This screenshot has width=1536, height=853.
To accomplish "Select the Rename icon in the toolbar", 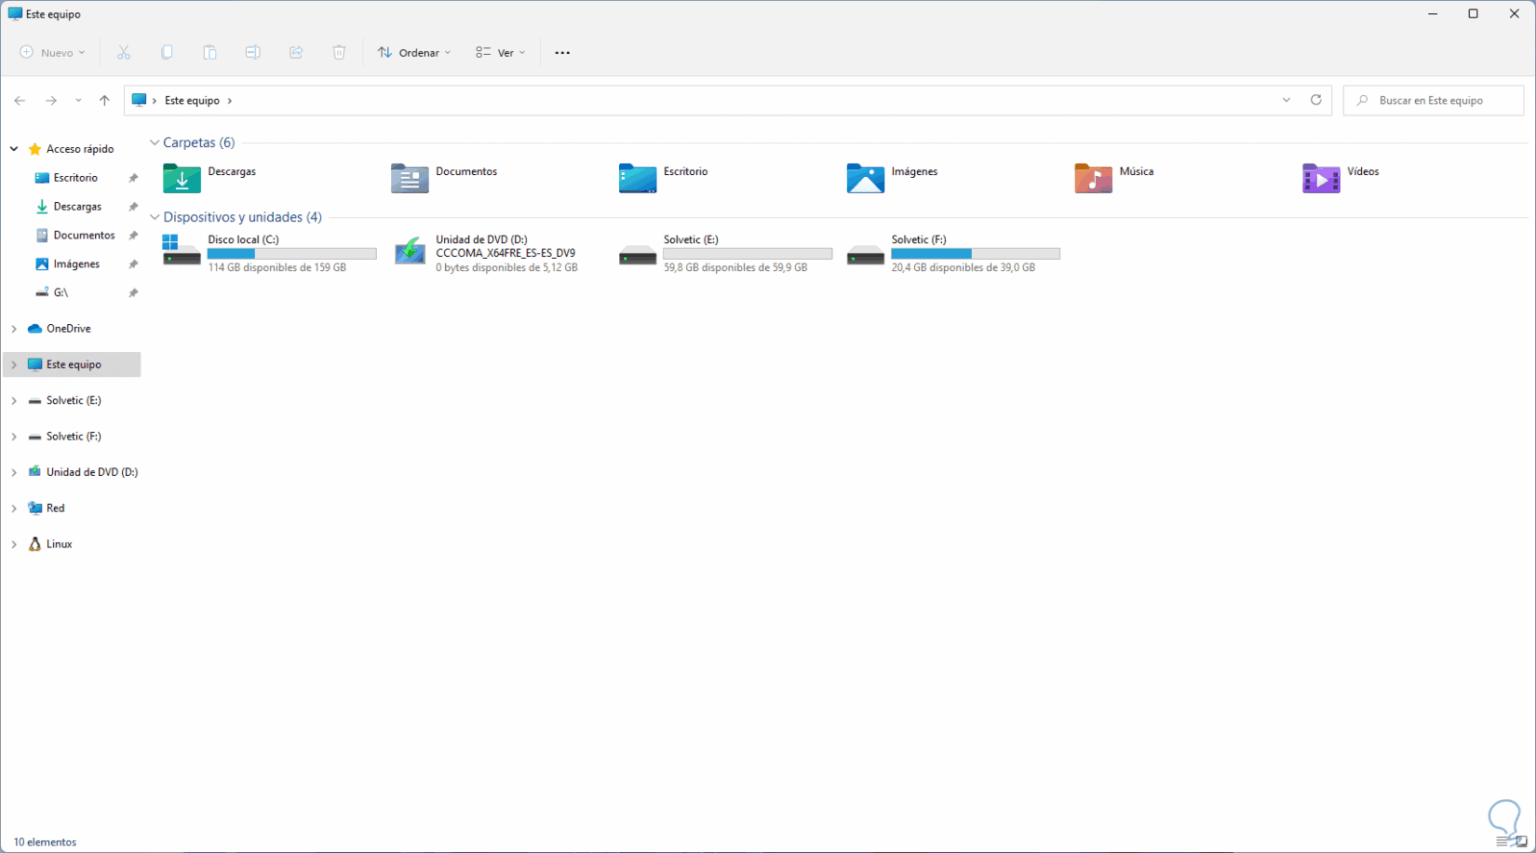I will (x=253, y=52).
